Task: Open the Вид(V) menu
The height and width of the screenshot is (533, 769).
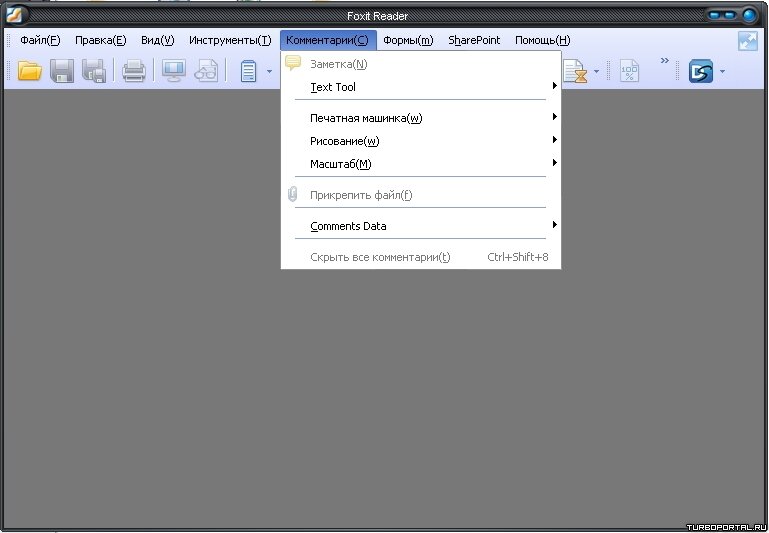Action: tap(158, 40)
